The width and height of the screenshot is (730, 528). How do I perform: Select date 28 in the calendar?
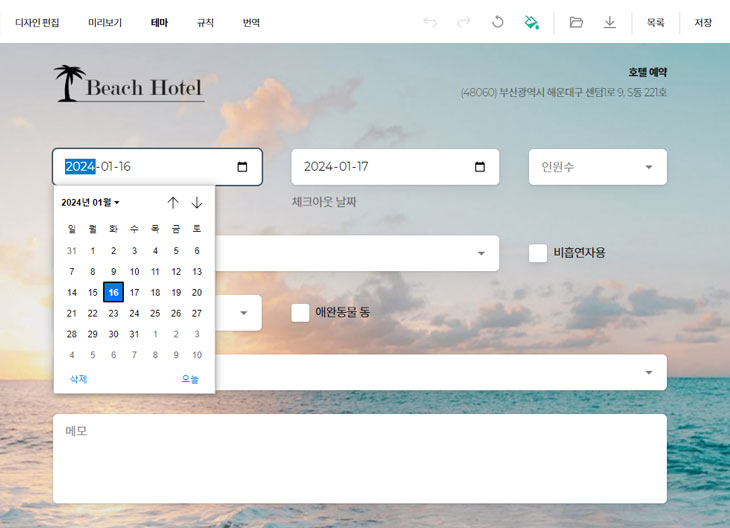(x=72, y=334)
